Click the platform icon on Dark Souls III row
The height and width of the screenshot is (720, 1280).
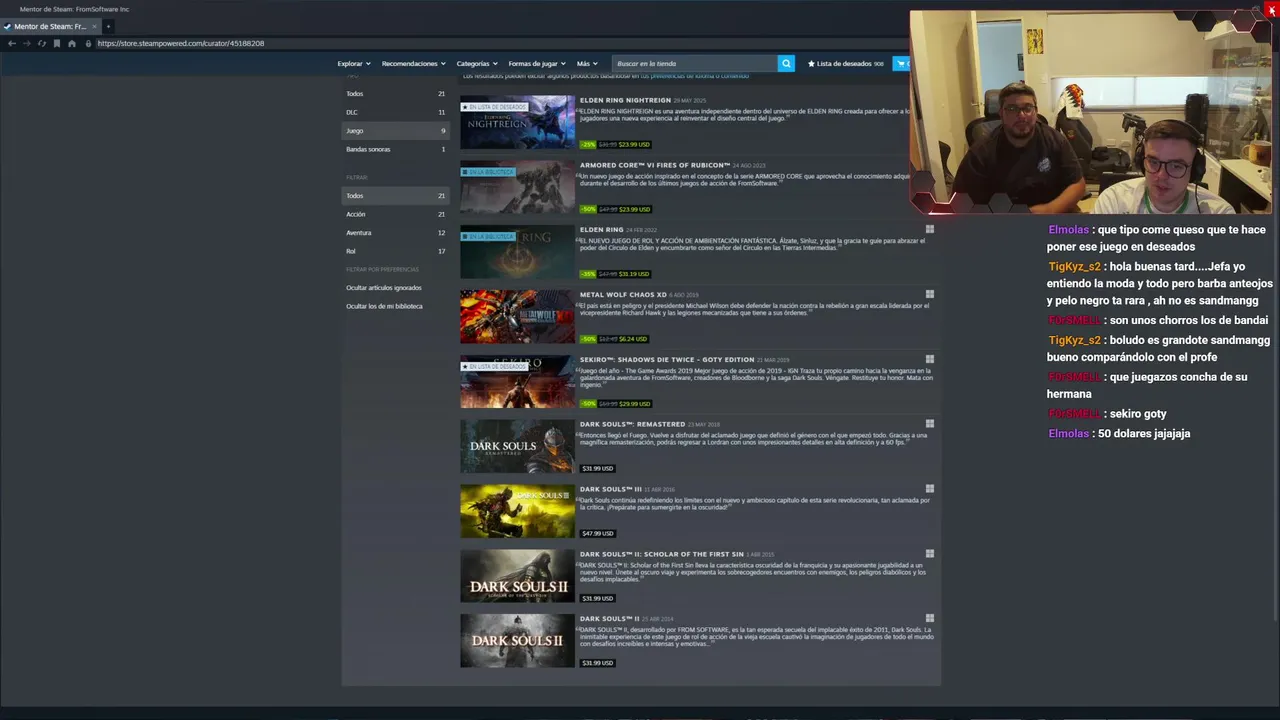(929, 489)
